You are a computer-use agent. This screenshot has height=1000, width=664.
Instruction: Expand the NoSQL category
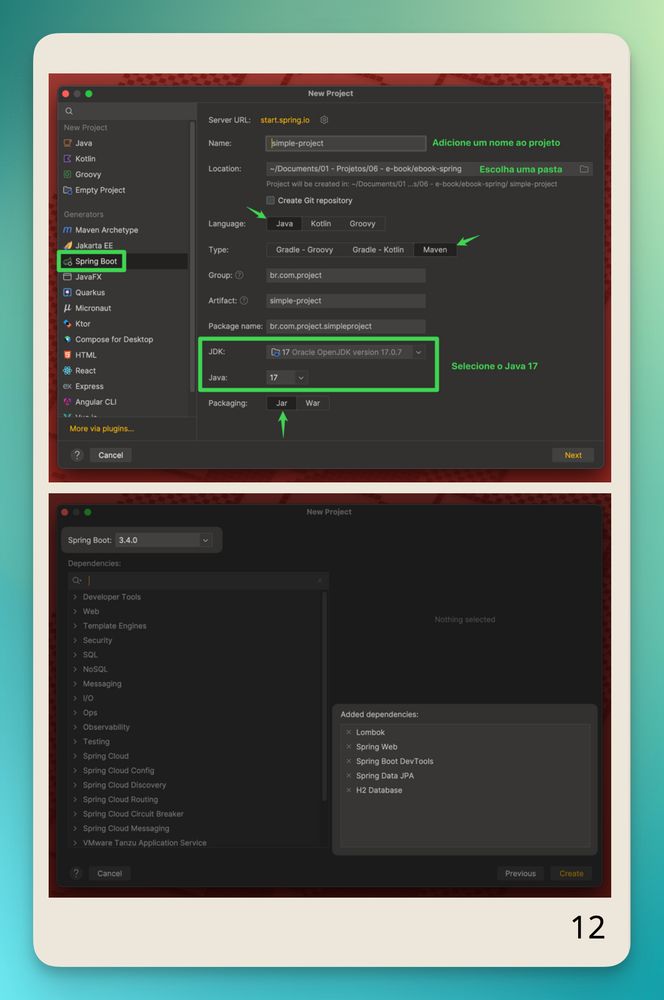pos(75,669)
